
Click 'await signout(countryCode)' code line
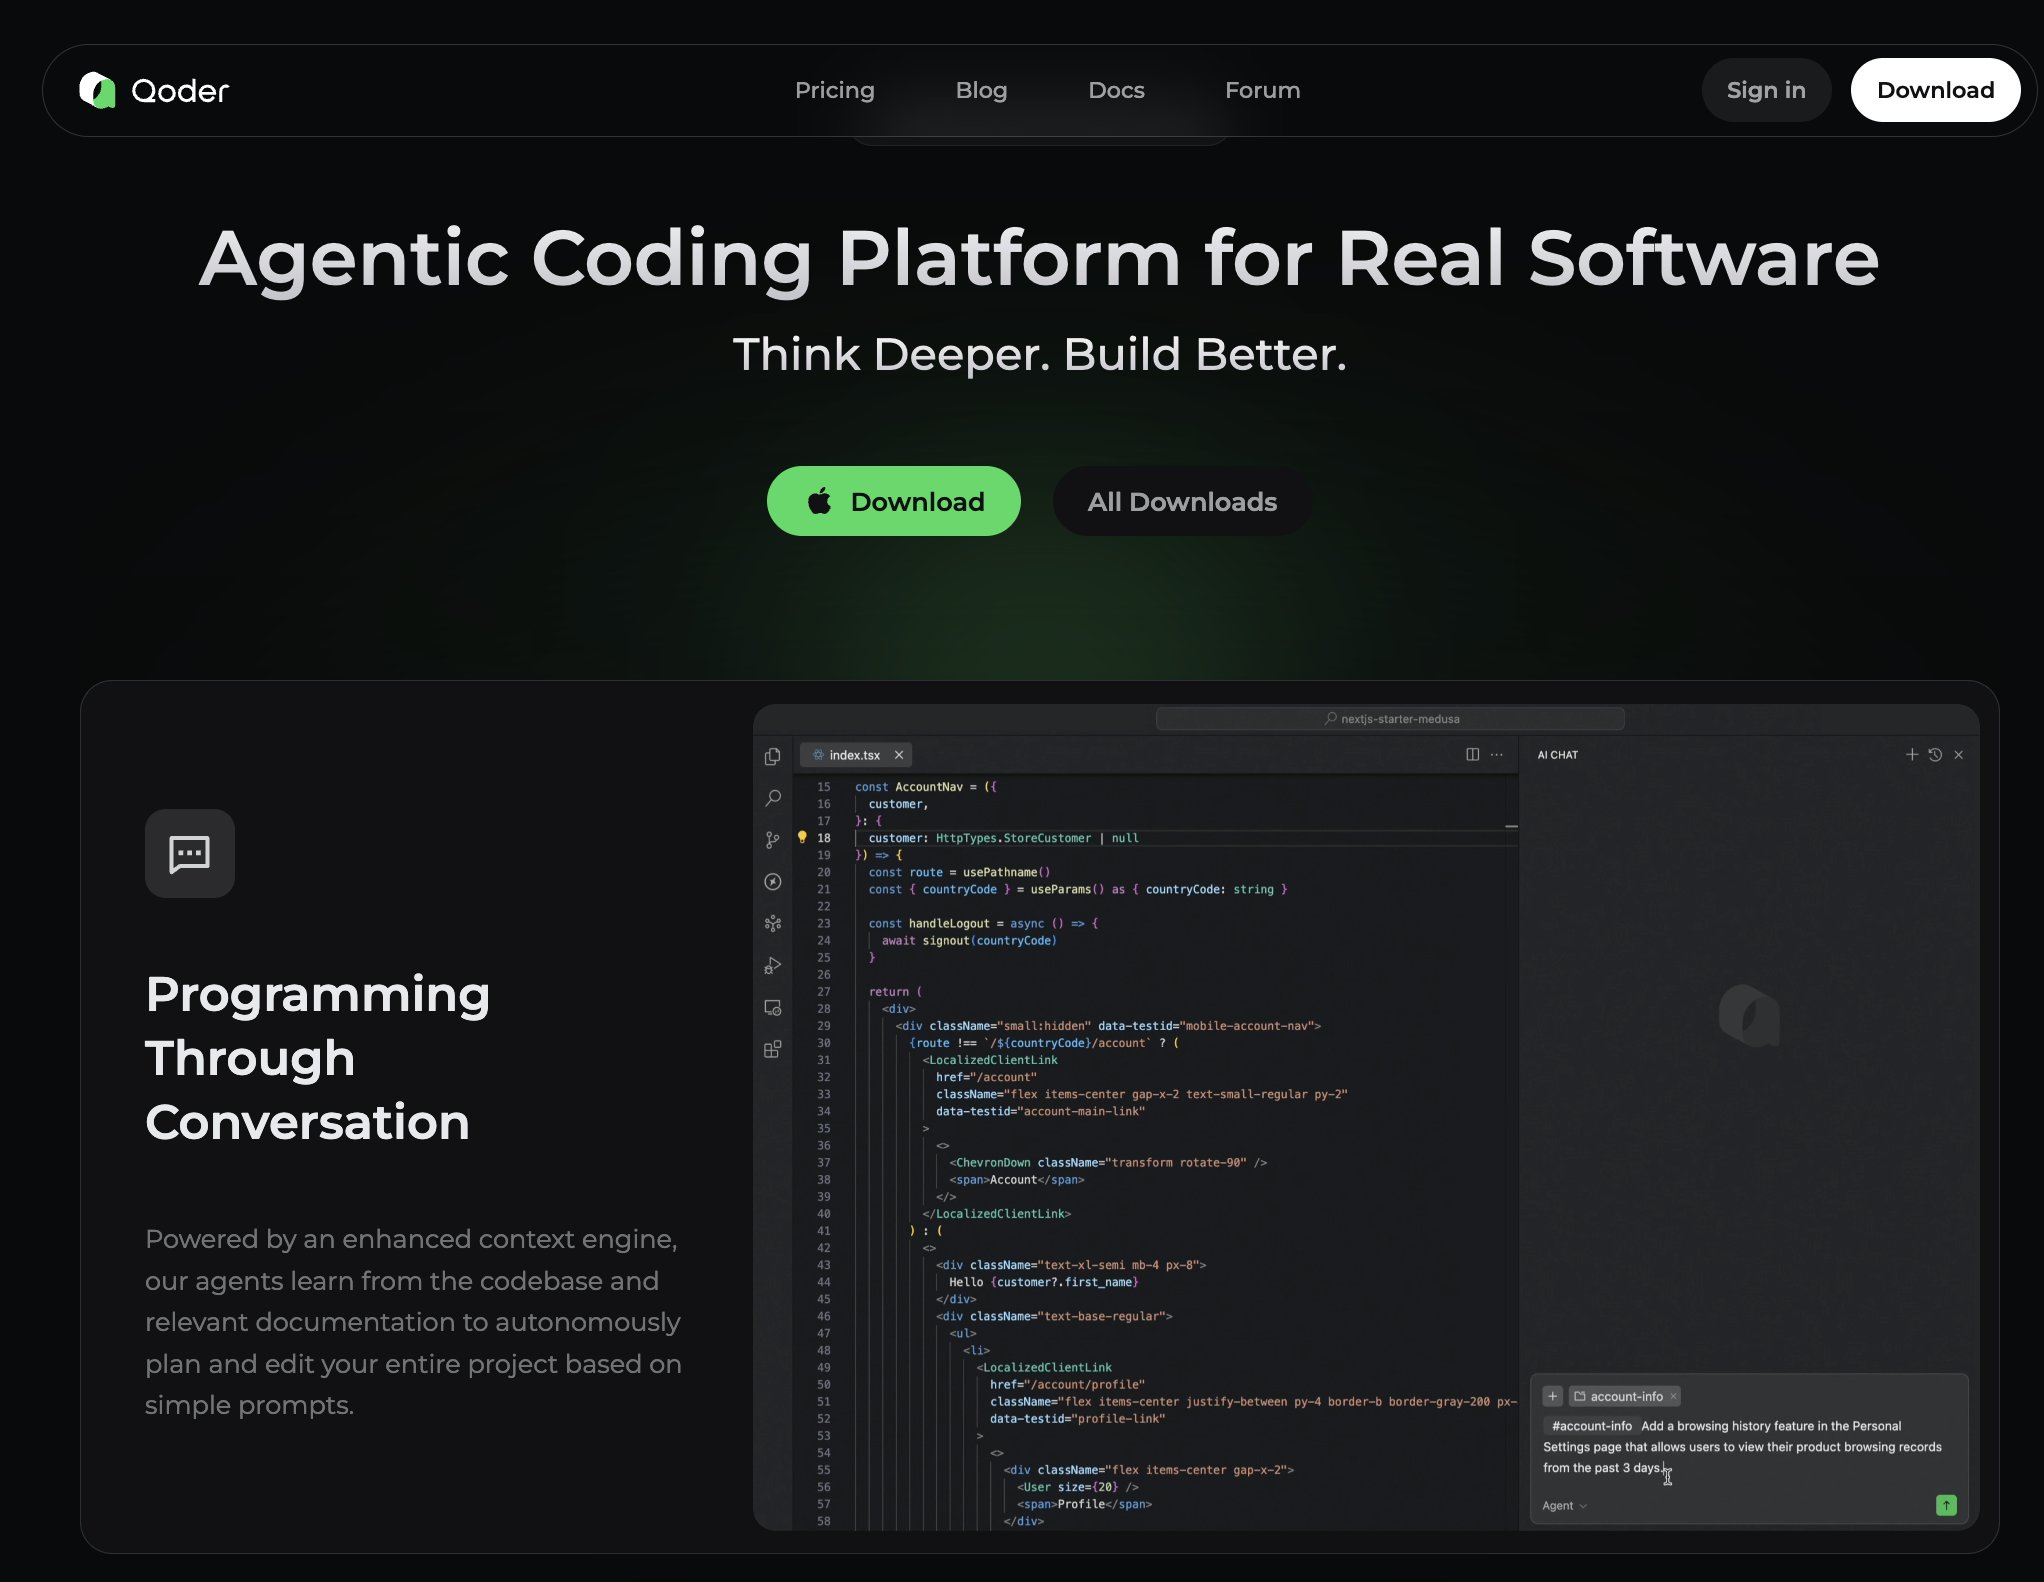point(969,940)
